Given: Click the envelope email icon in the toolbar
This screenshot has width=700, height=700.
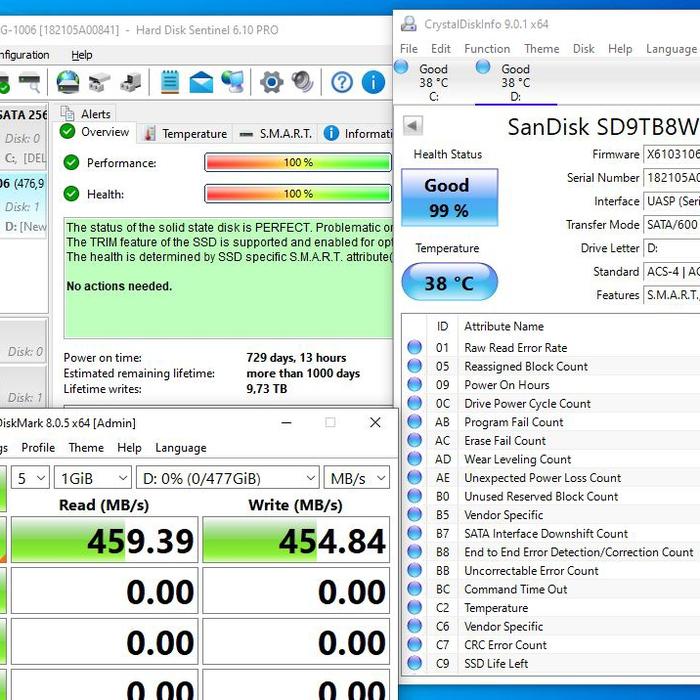Looking at the screenshot, I should [x=201, y=82].
